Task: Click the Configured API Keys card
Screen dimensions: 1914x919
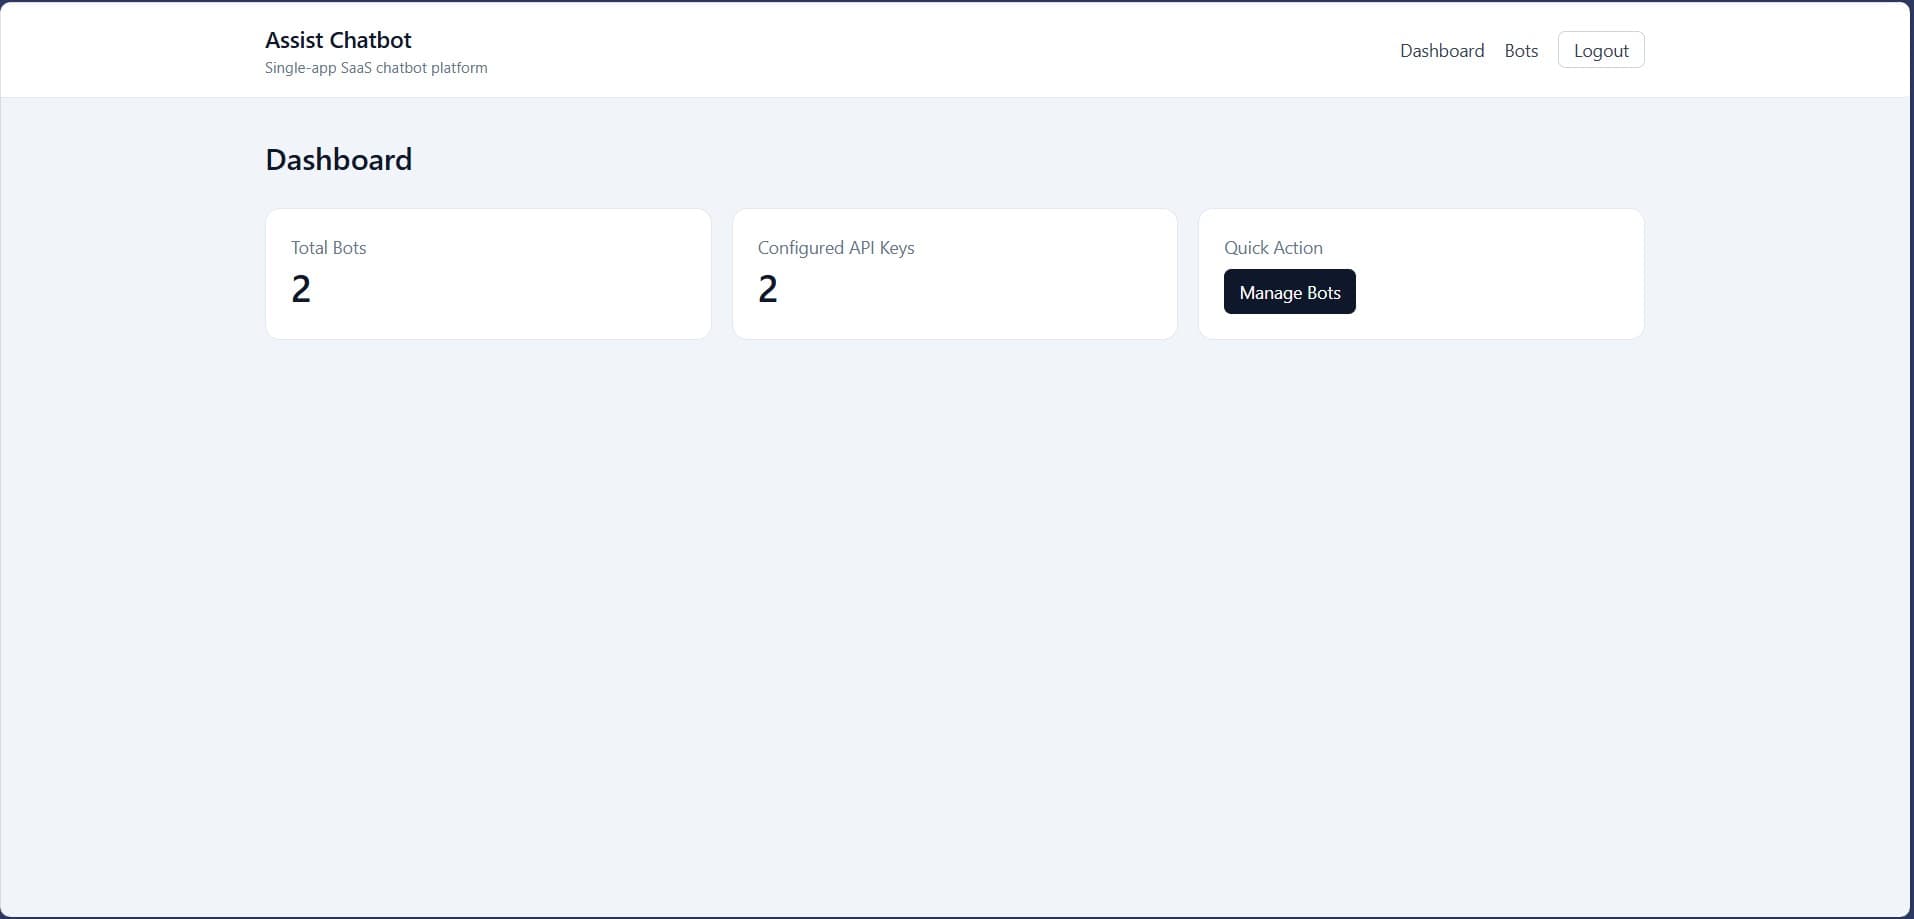Action: pos(954,273)
